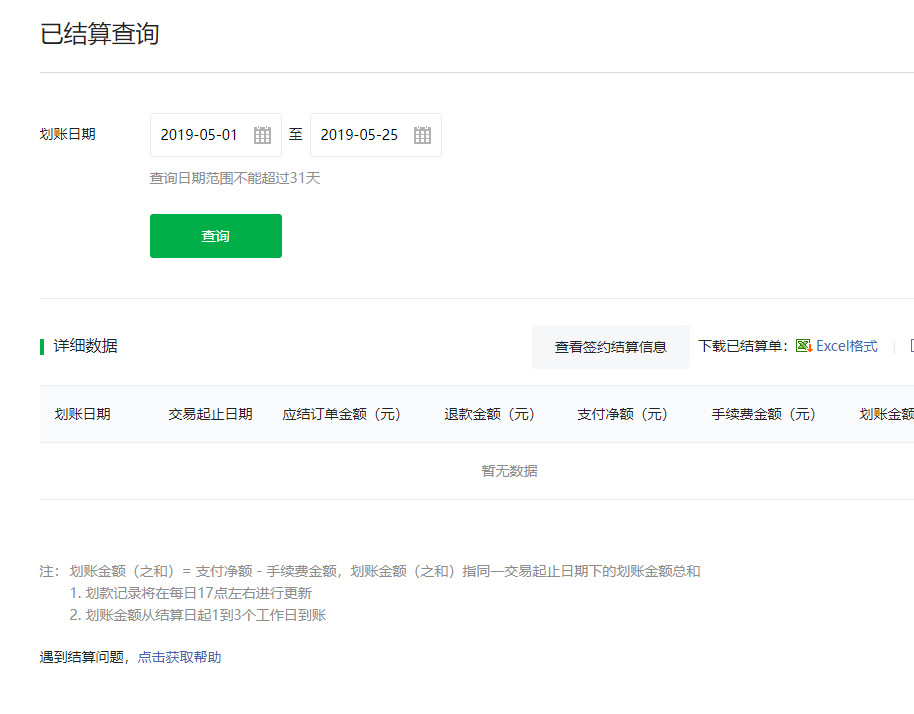Click the 暂无数据 empty-table message
Screen dimensions: 914x714
[x=509, y=471]
